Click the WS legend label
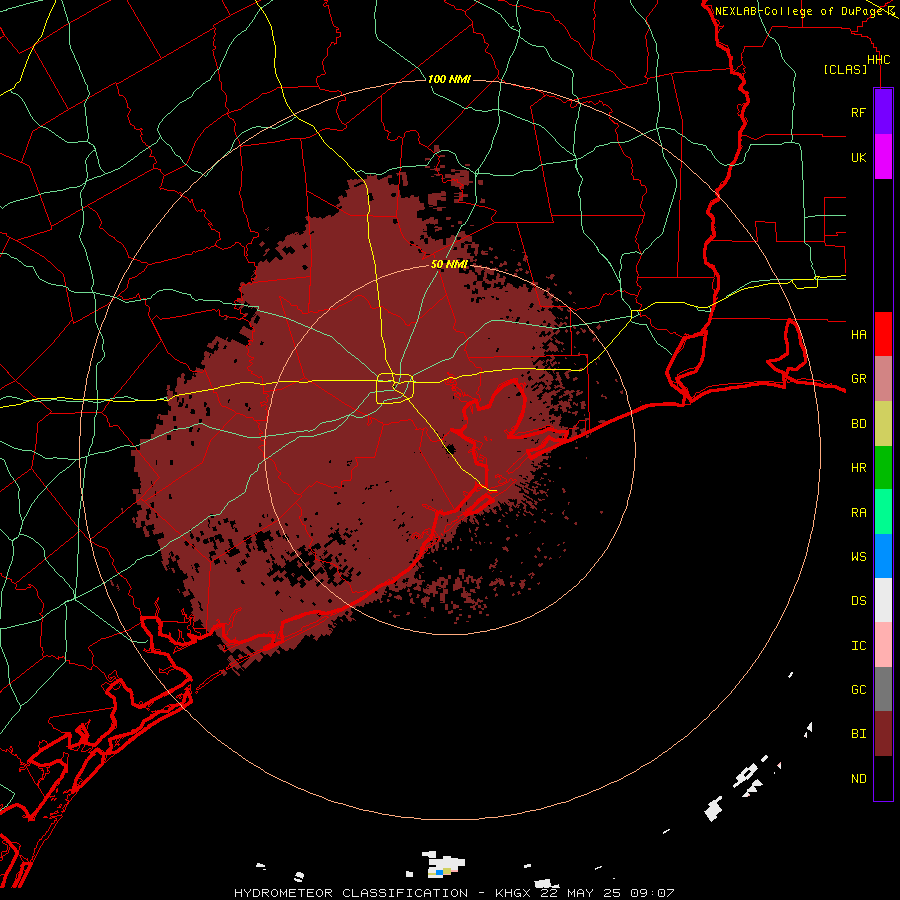The height and width of the screenshot is (900, 900). 858,556
